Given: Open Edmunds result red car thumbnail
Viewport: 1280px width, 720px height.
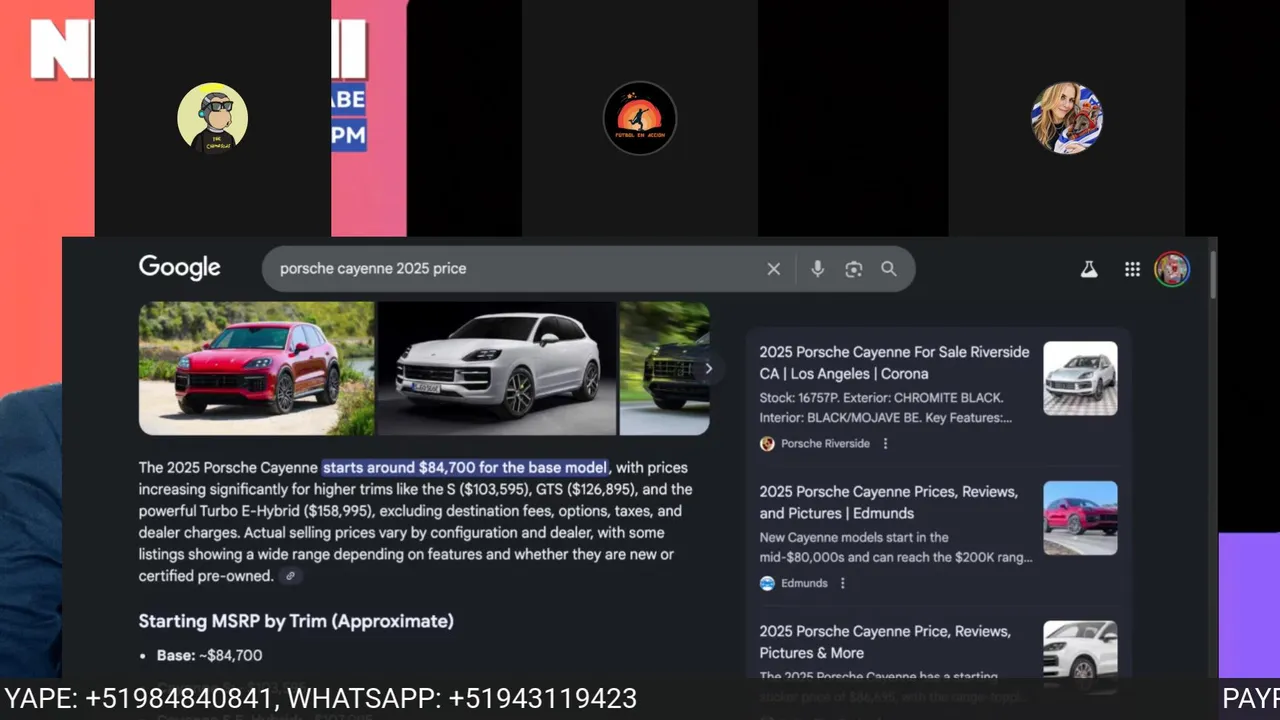Looking at the screenshot, I should [x=1080, y=518].
